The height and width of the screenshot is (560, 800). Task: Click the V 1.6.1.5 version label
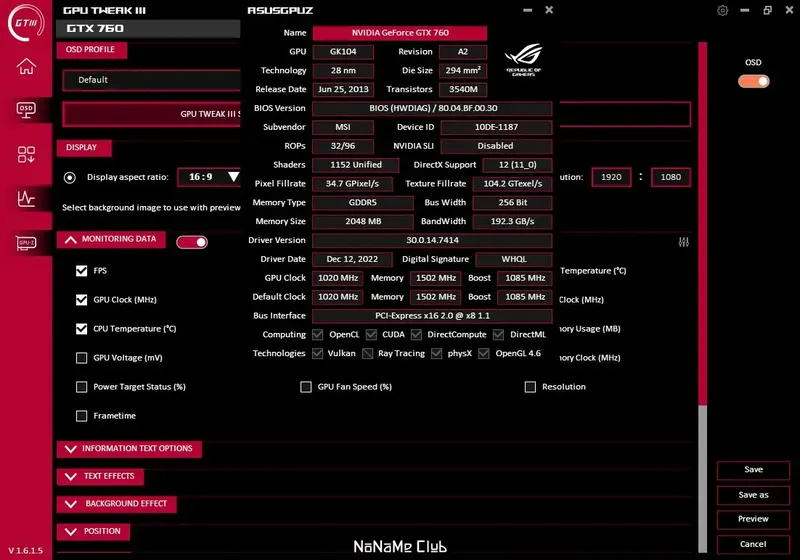[26, 550]
